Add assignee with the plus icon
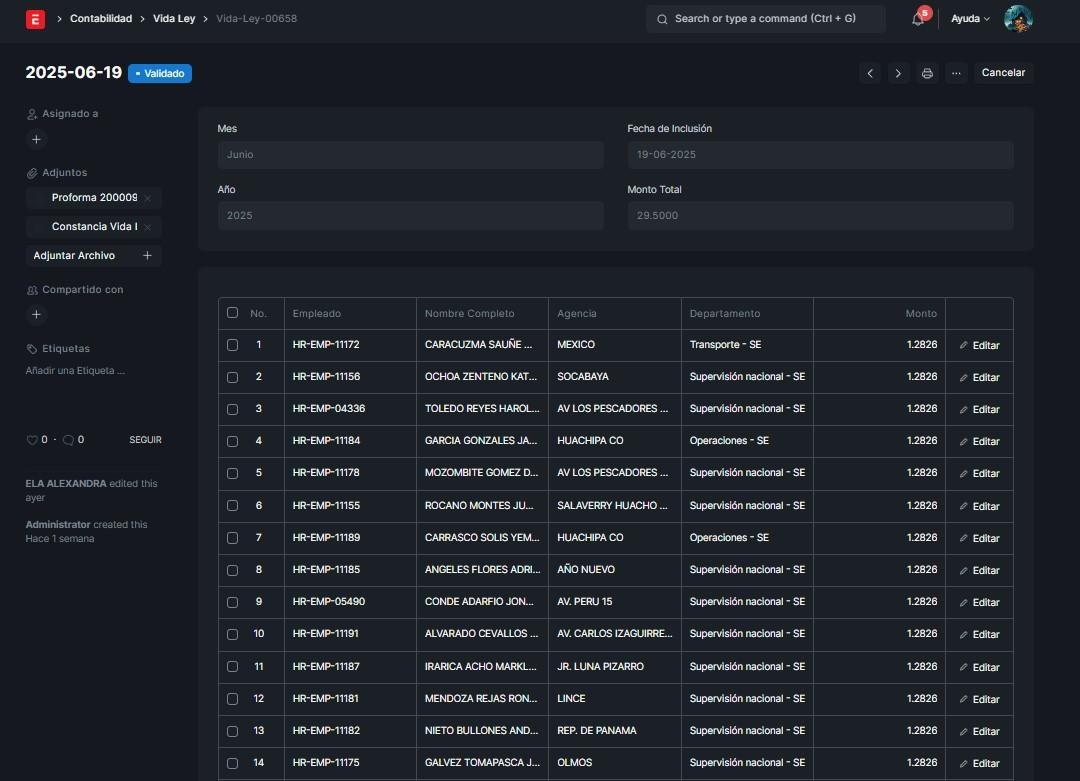1080x781 pixels. pos(36,140)
